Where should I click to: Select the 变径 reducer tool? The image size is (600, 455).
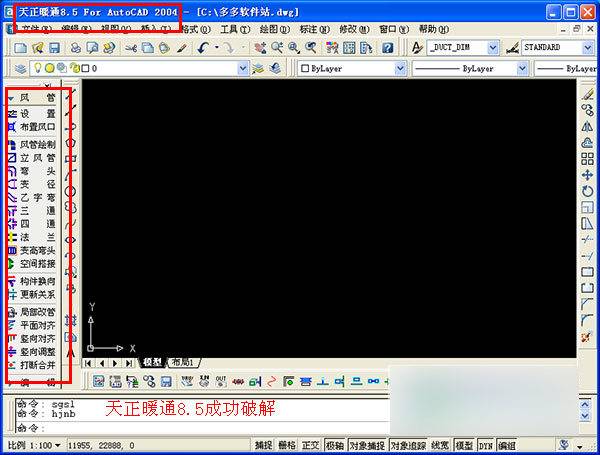32,184
